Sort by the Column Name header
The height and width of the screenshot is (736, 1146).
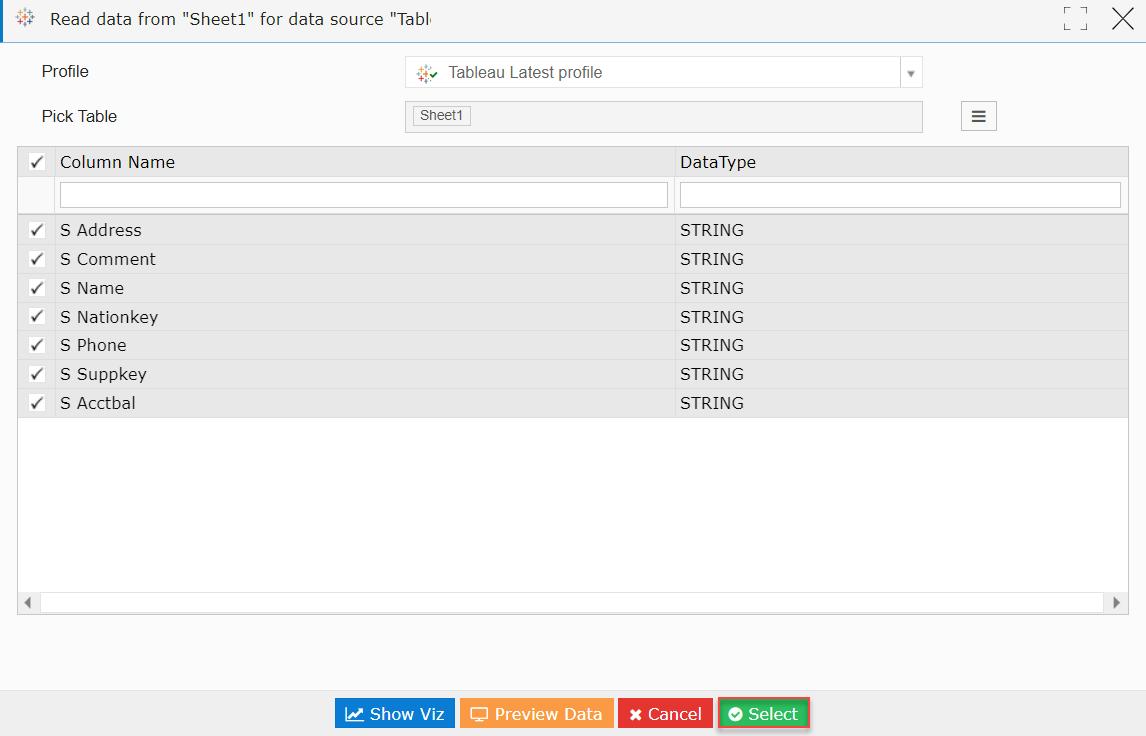pos(118,162)
